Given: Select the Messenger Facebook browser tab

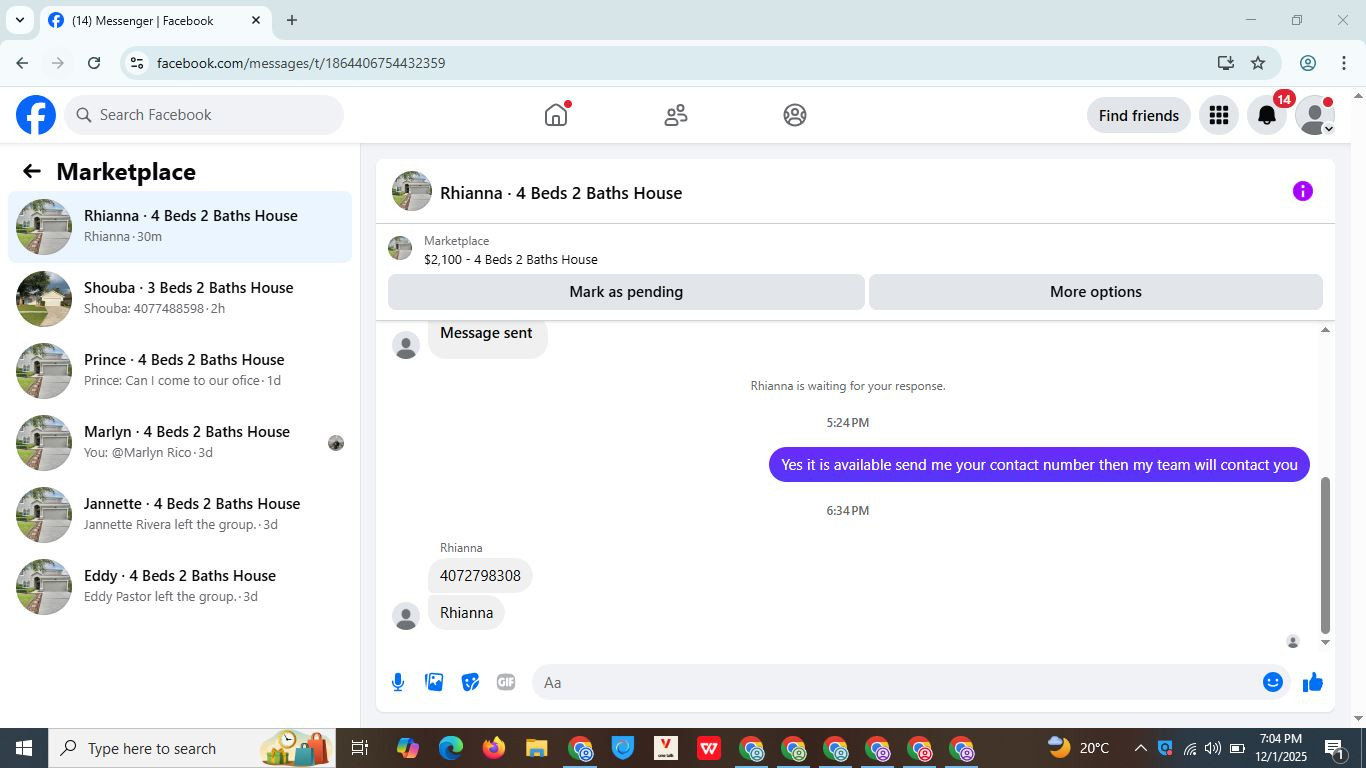Looking at the screenshot, I should pos(155,20).
